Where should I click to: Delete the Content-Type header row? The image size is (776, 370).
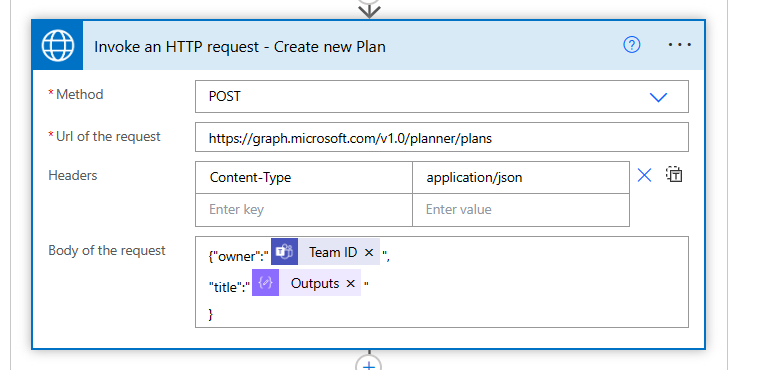[x=644, y=175]
